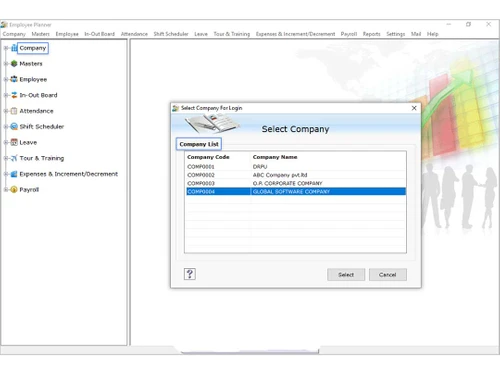Open the Masters menu
Viewport: 500px width, 375px height.
coord(41,34)
